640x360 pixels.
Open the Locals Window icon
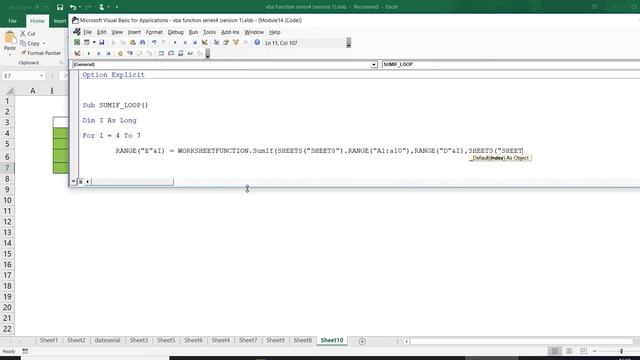point(161,53)
